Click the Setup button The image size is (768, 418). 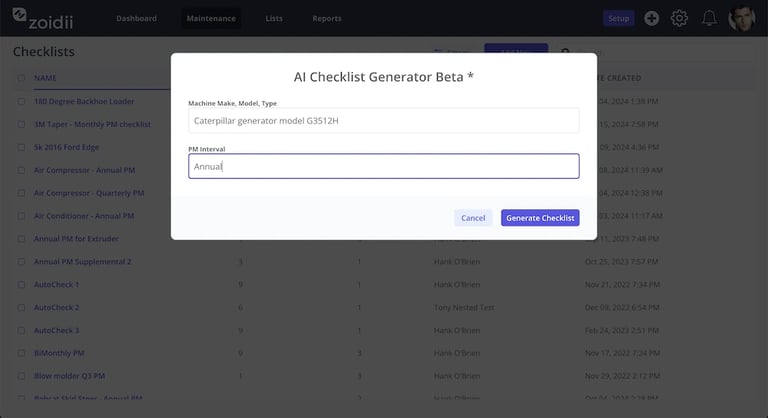[619, 19]
